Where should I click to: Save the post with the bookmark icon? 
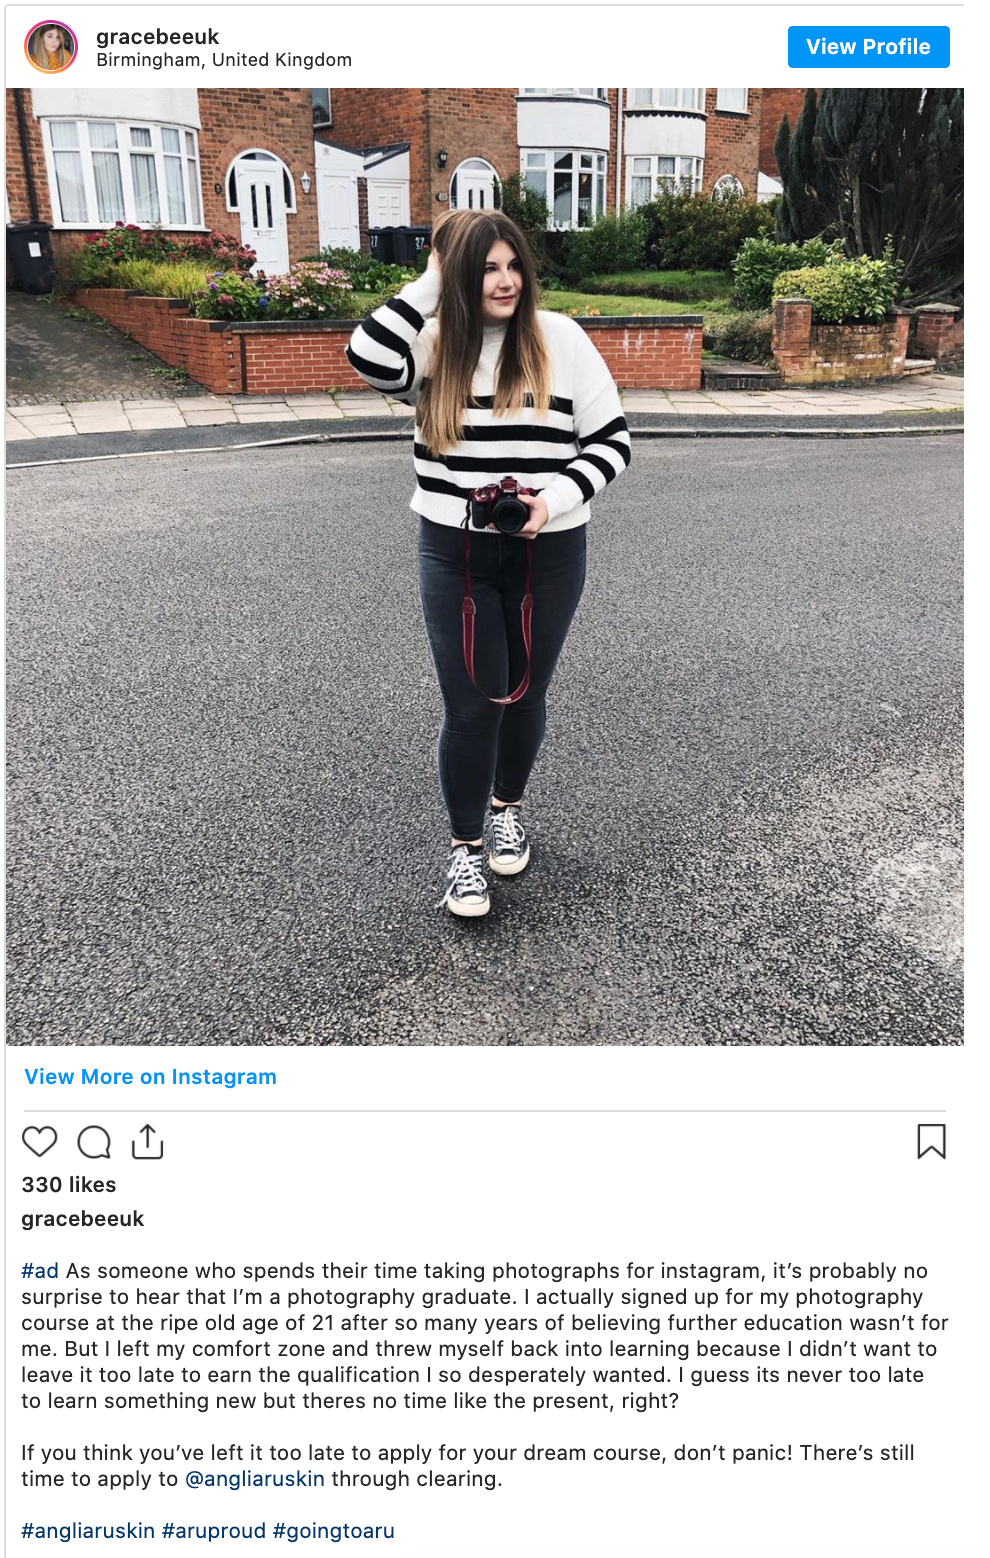(x=931, y=1141)
